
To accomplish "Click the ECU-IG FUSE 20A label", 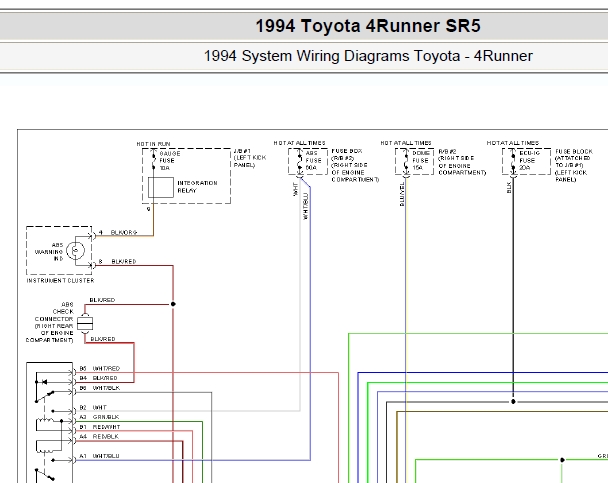I will [x=529, y=160].
